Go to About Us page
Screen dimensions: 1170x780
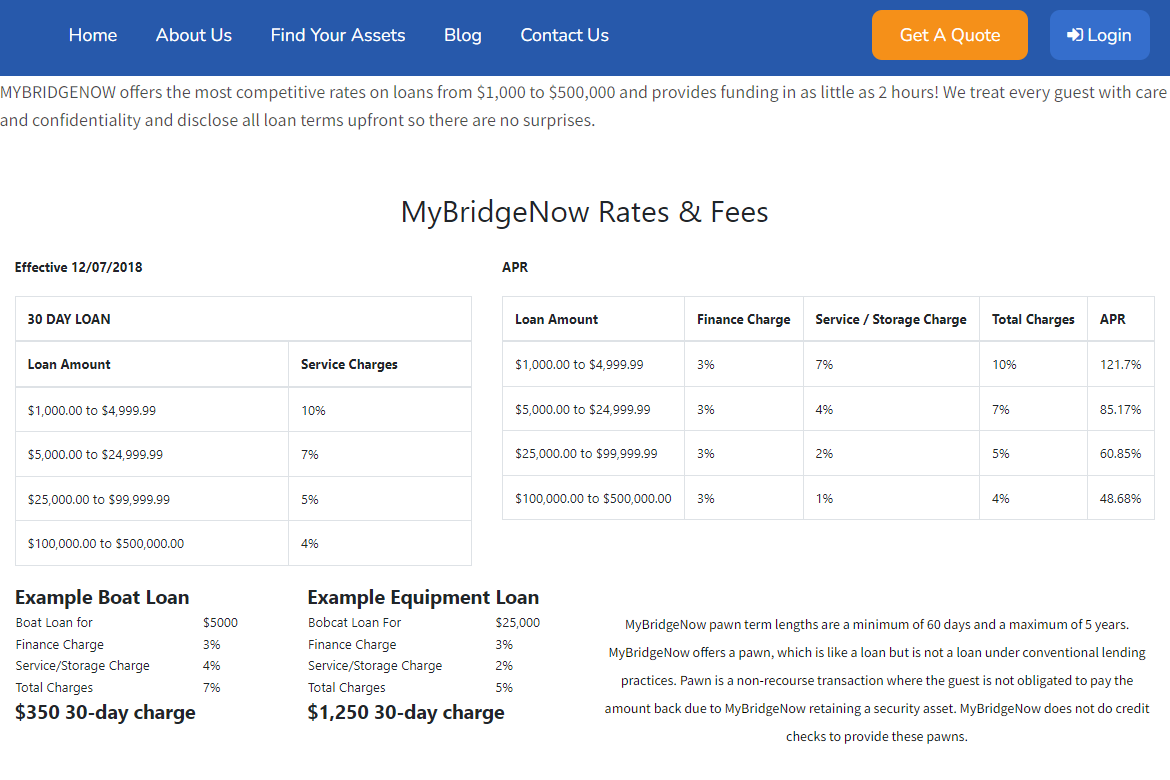pyautogui.click(x=193, y=35)
